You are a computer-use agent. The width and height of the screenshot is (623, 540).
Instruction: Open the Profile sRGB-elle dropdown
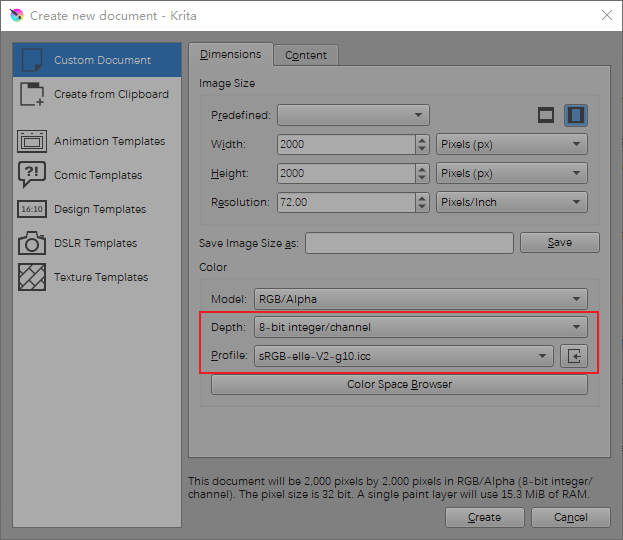click(403, 356)
